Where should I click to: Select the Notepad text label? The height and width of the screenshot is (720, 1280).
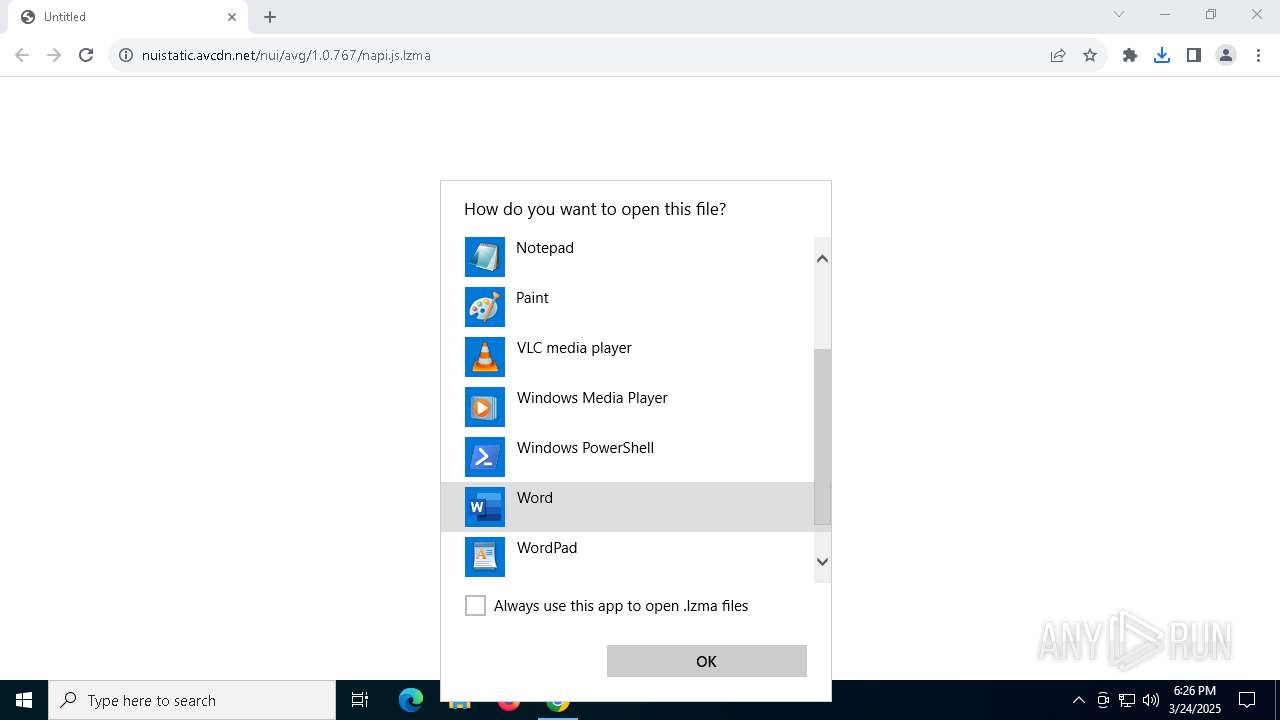click(x=545, y=248)
